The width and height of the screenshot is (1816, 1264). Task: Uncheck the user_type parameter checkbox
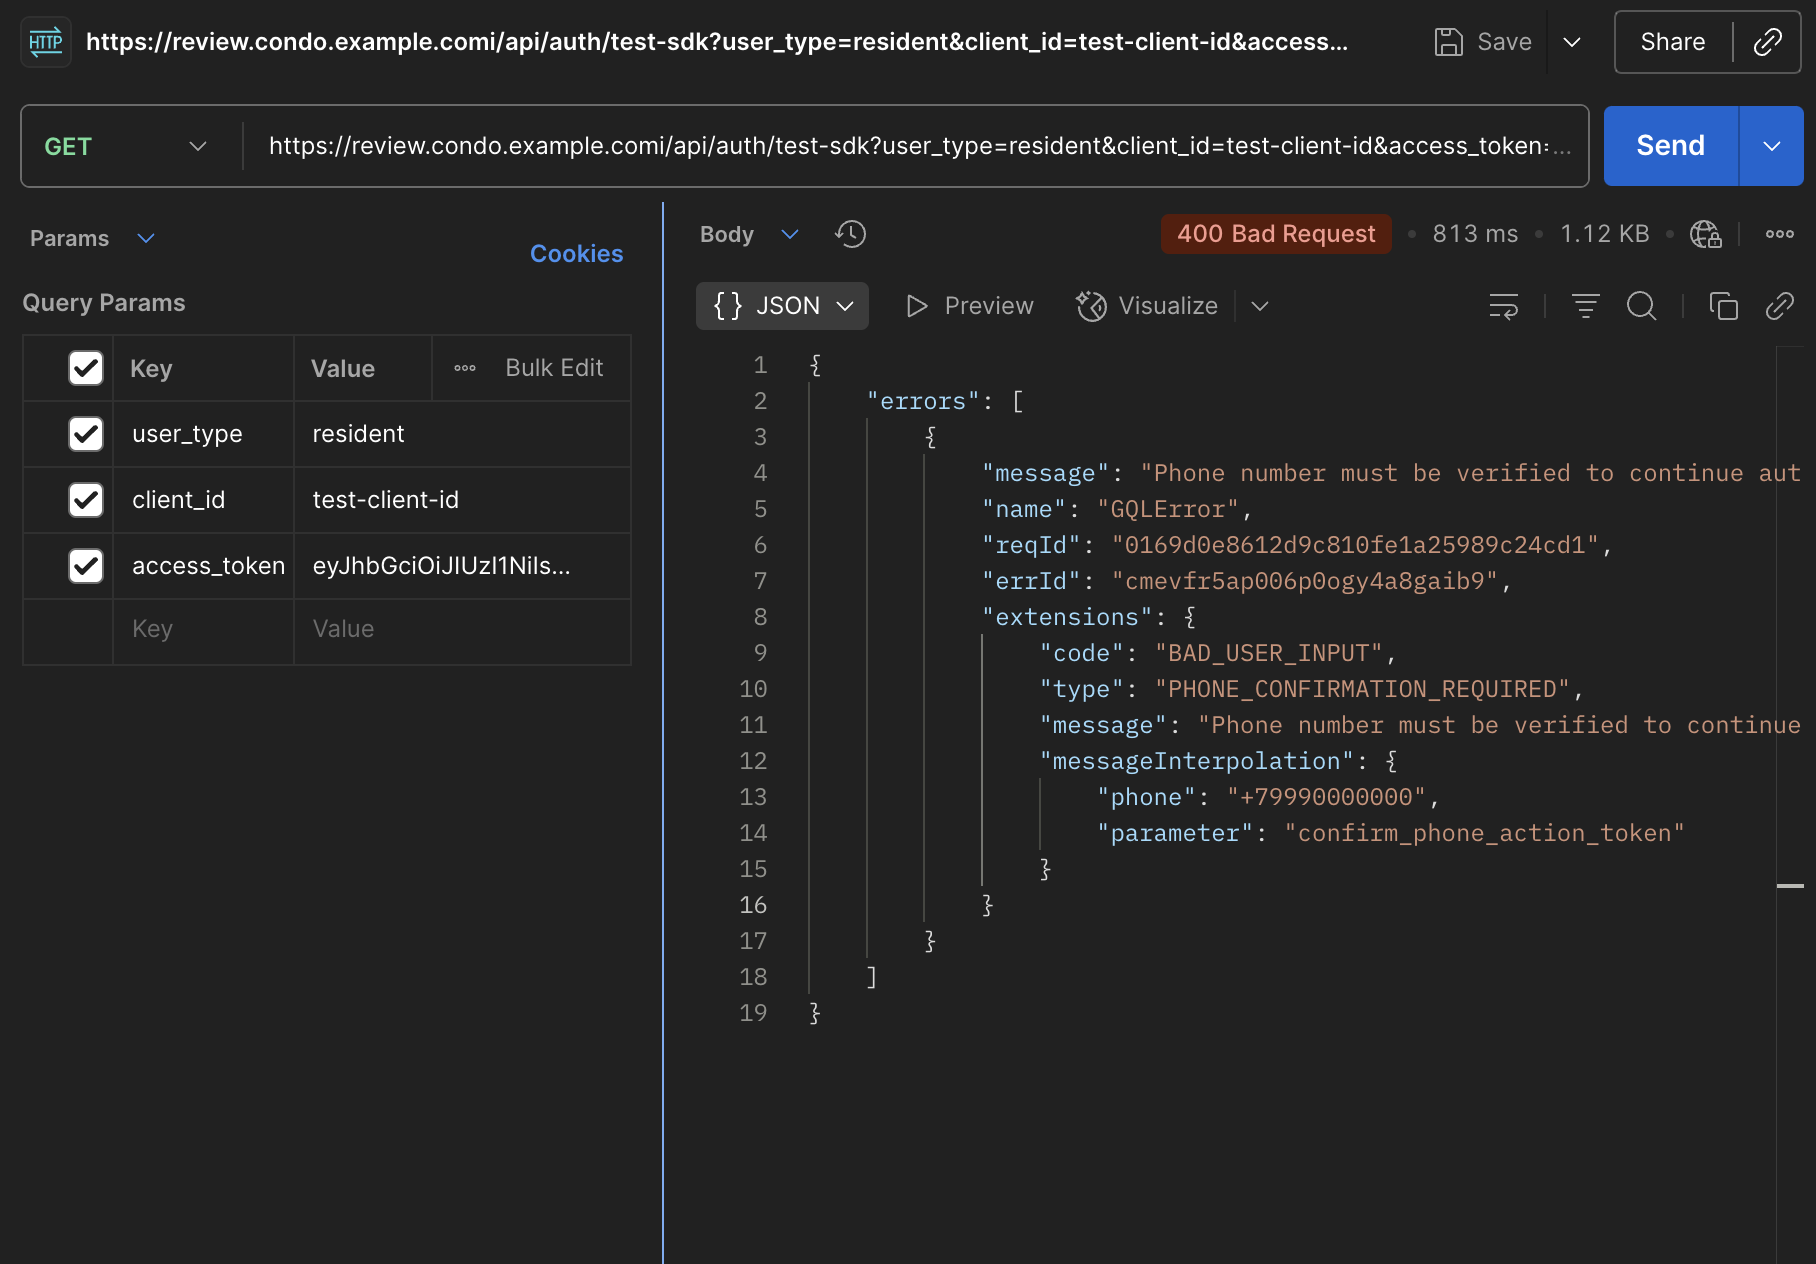coord(86,434)
